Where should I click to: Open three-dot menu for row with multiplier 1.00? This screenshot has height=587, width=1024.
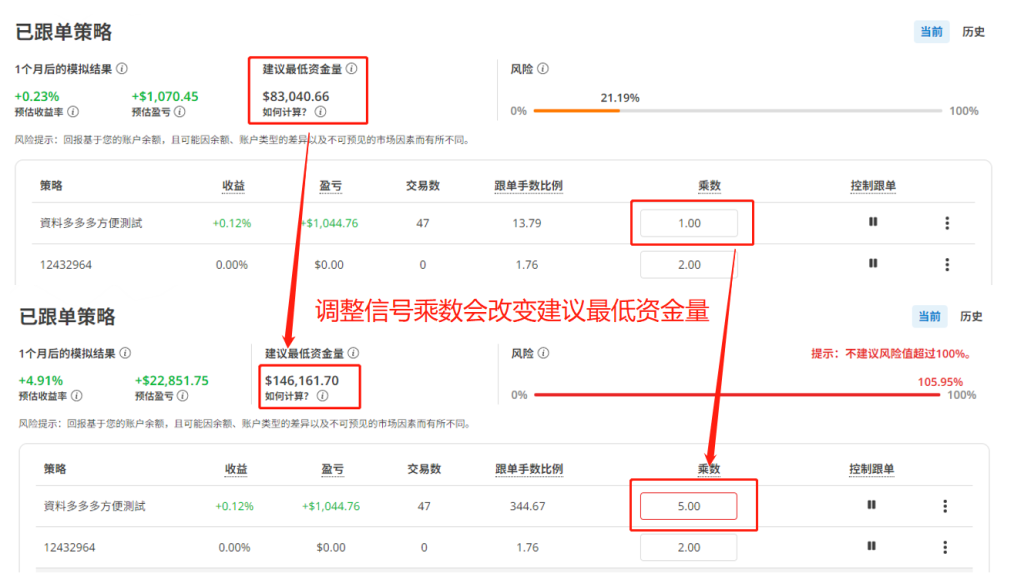(947, 223)
